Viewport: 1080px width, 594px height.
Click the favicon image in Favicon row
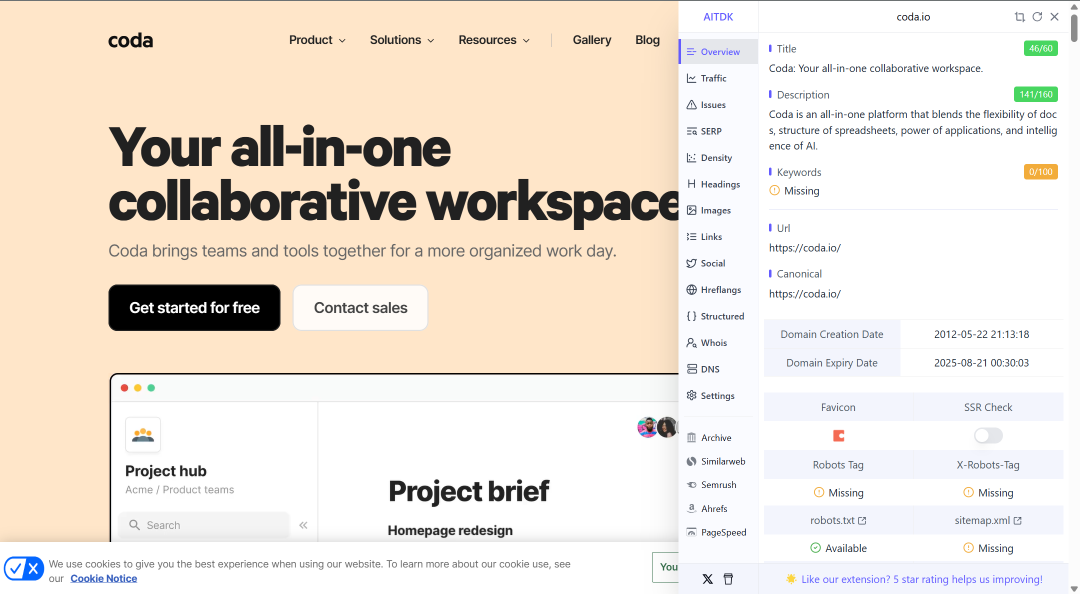point(838,436)
